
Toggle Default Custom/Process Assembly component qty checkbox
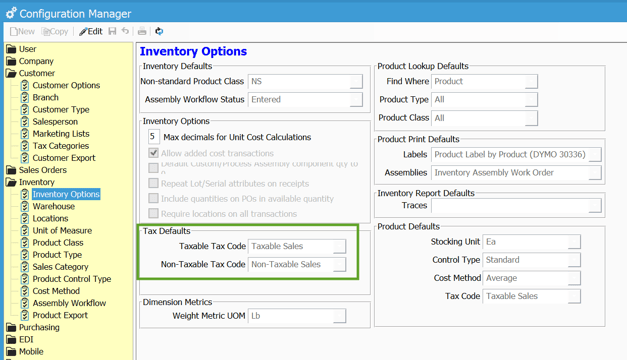pyautogui.click(x=153, y=168)
